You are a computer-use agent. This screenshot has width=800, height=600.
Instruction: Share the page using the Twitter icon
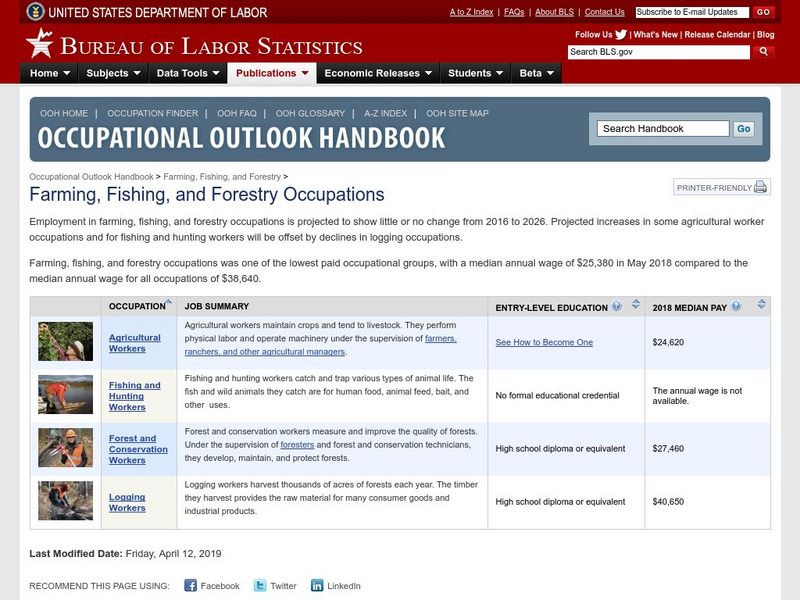pos(260,585)
